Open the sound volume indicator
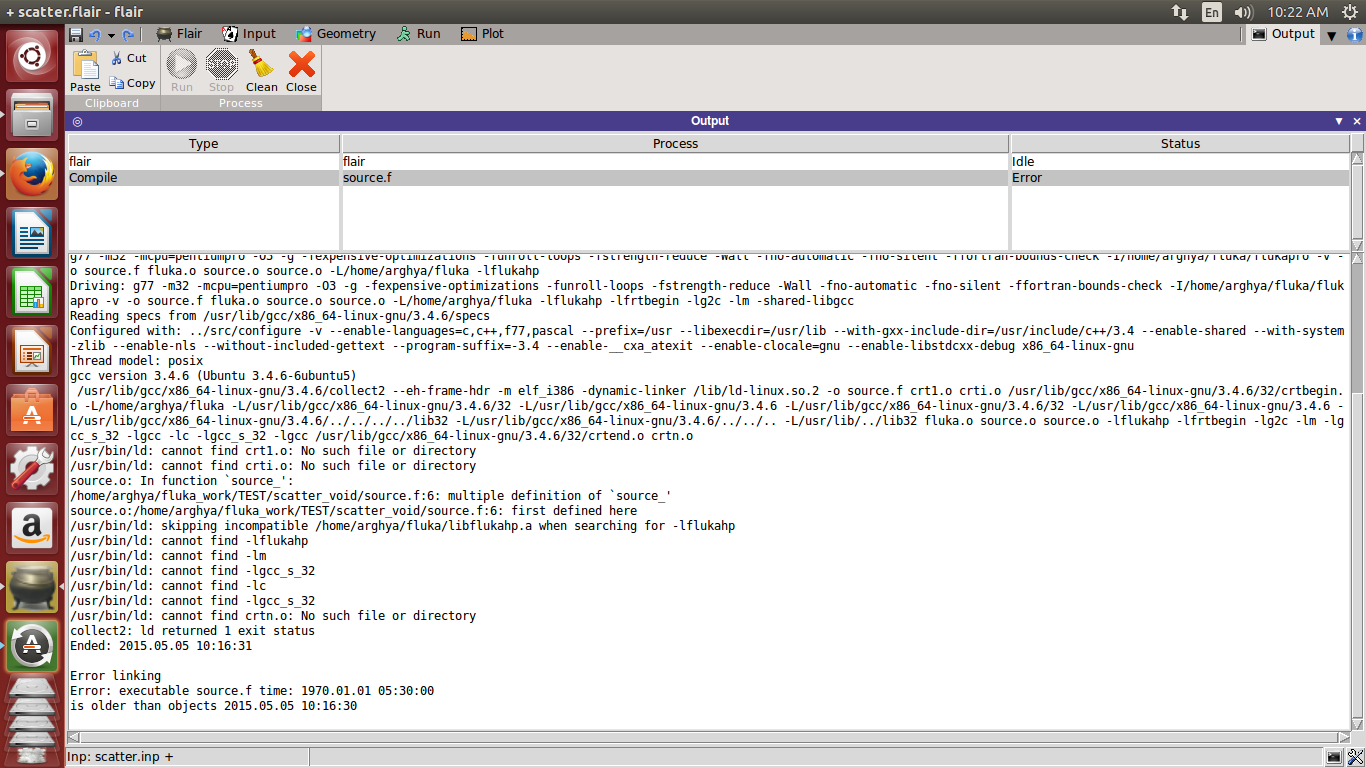The height and width of the screenshot is (768, 1366). pos(1244,12)
